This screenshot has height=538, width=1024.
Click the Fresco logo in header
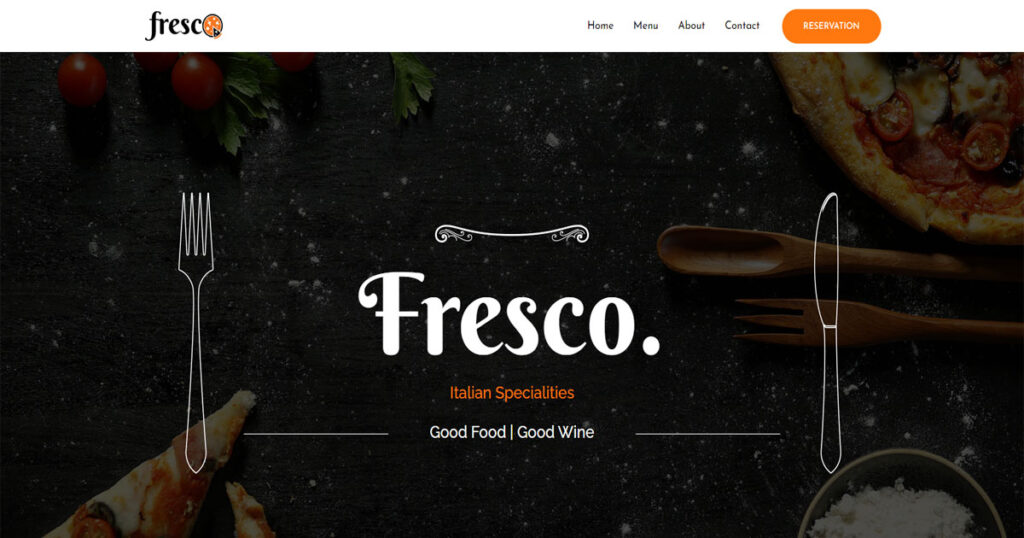[184, 26]
